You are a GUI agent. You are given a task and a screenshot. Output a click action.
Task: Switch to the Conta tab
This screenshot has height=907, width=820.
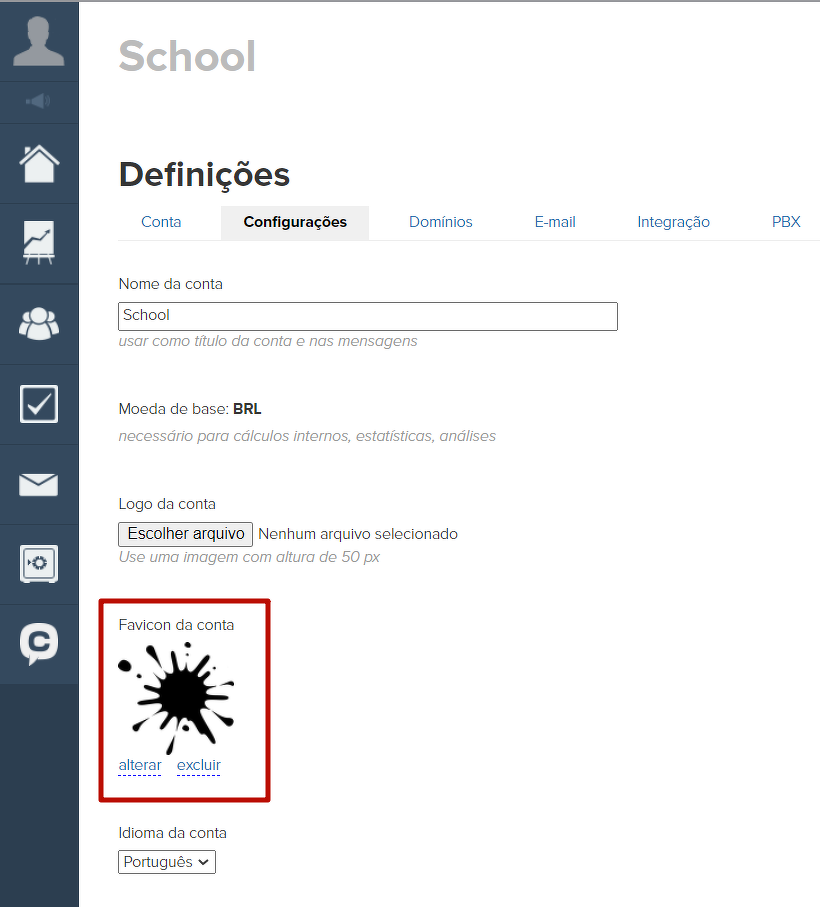pos(161,222)
